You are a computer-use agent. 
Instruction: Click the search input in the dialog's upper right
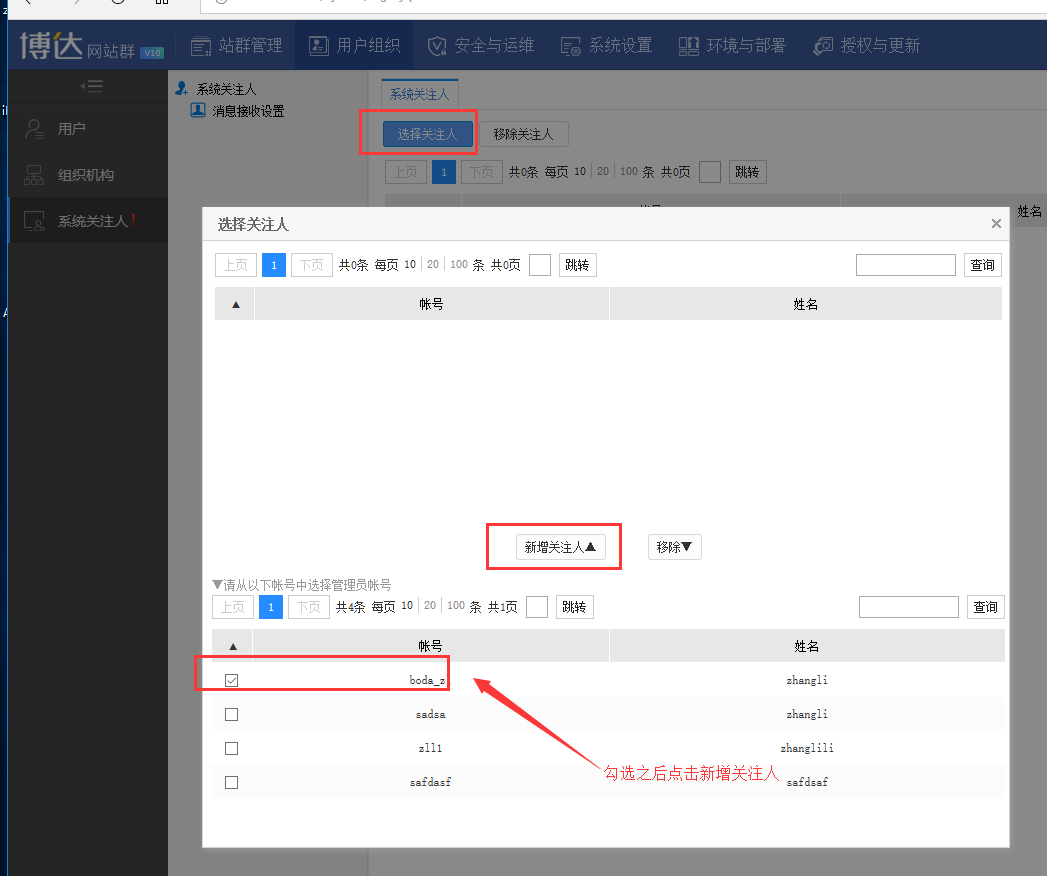(x=905, y=265)
